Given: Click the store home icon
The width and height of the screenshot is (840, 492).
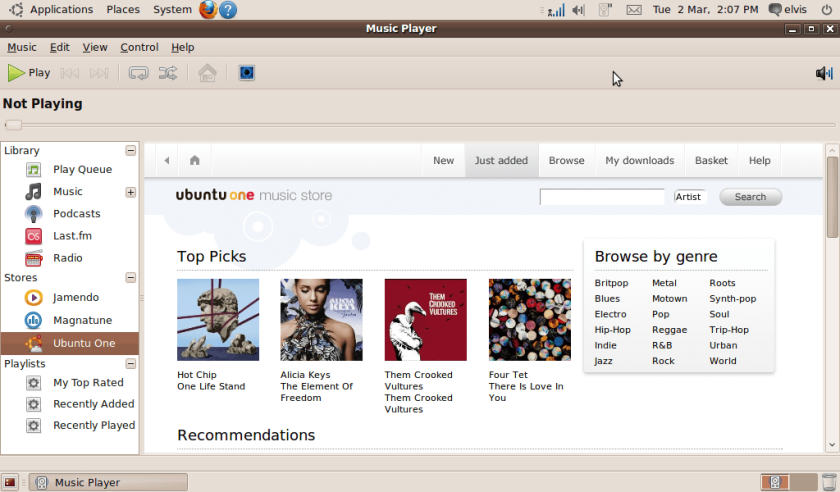Looking at the screenshot, I should [194, 160].
